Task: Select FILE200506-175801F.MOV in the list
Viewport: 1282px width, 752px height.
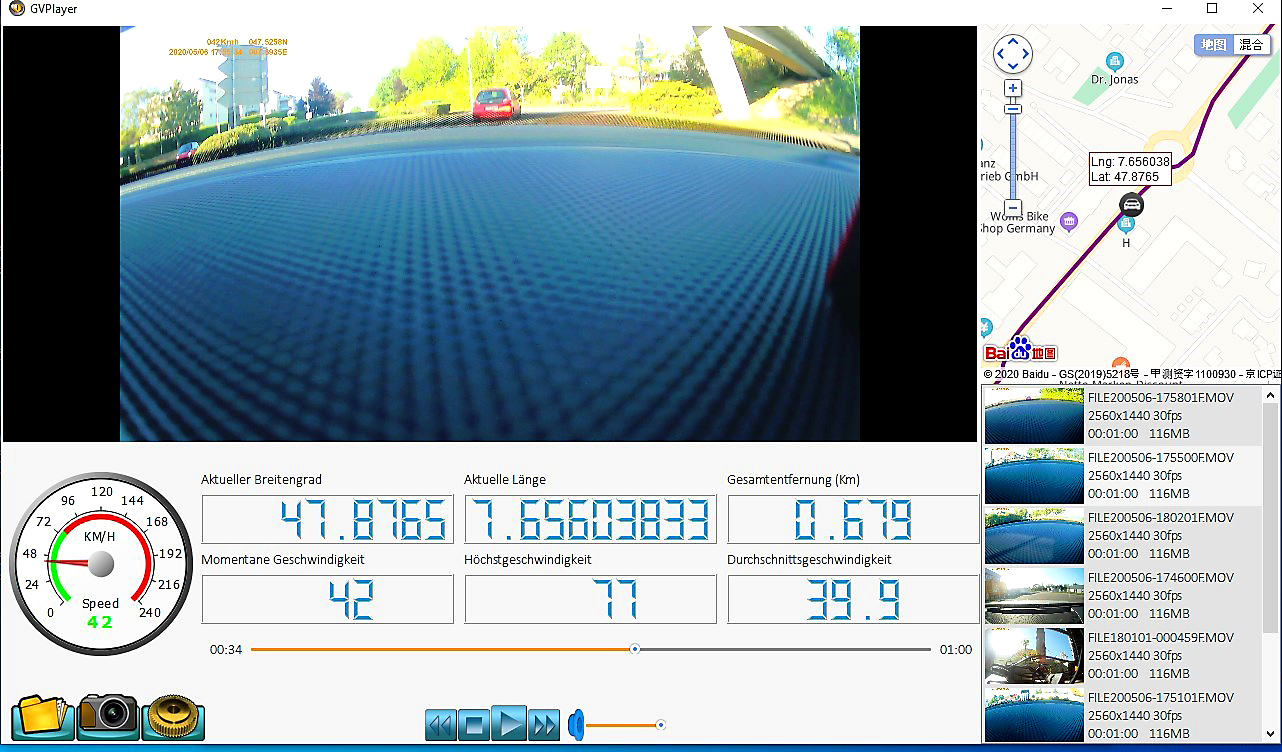Action: point(1130,416)
